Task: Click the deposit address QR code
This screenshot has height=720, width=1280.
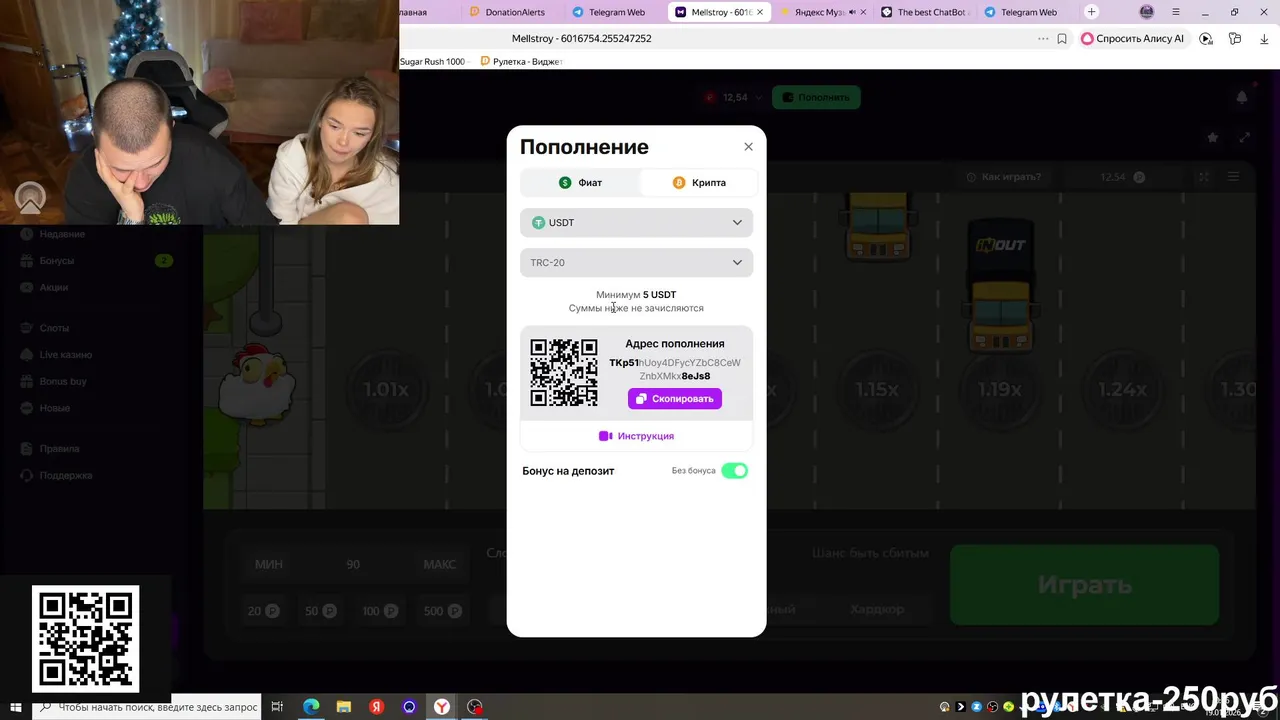Action: tap(564, 372)
